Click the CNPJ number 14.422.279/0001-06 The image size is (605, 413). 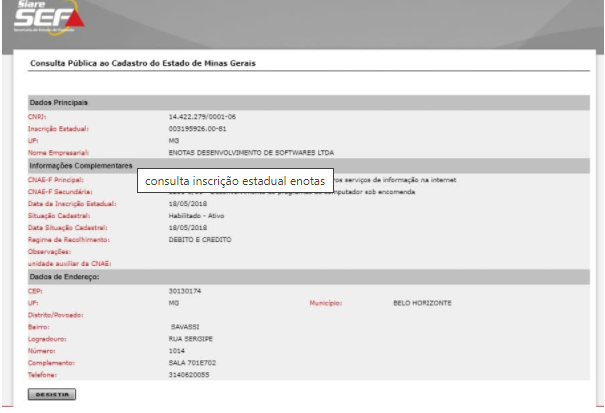click(x=202, y=117)
